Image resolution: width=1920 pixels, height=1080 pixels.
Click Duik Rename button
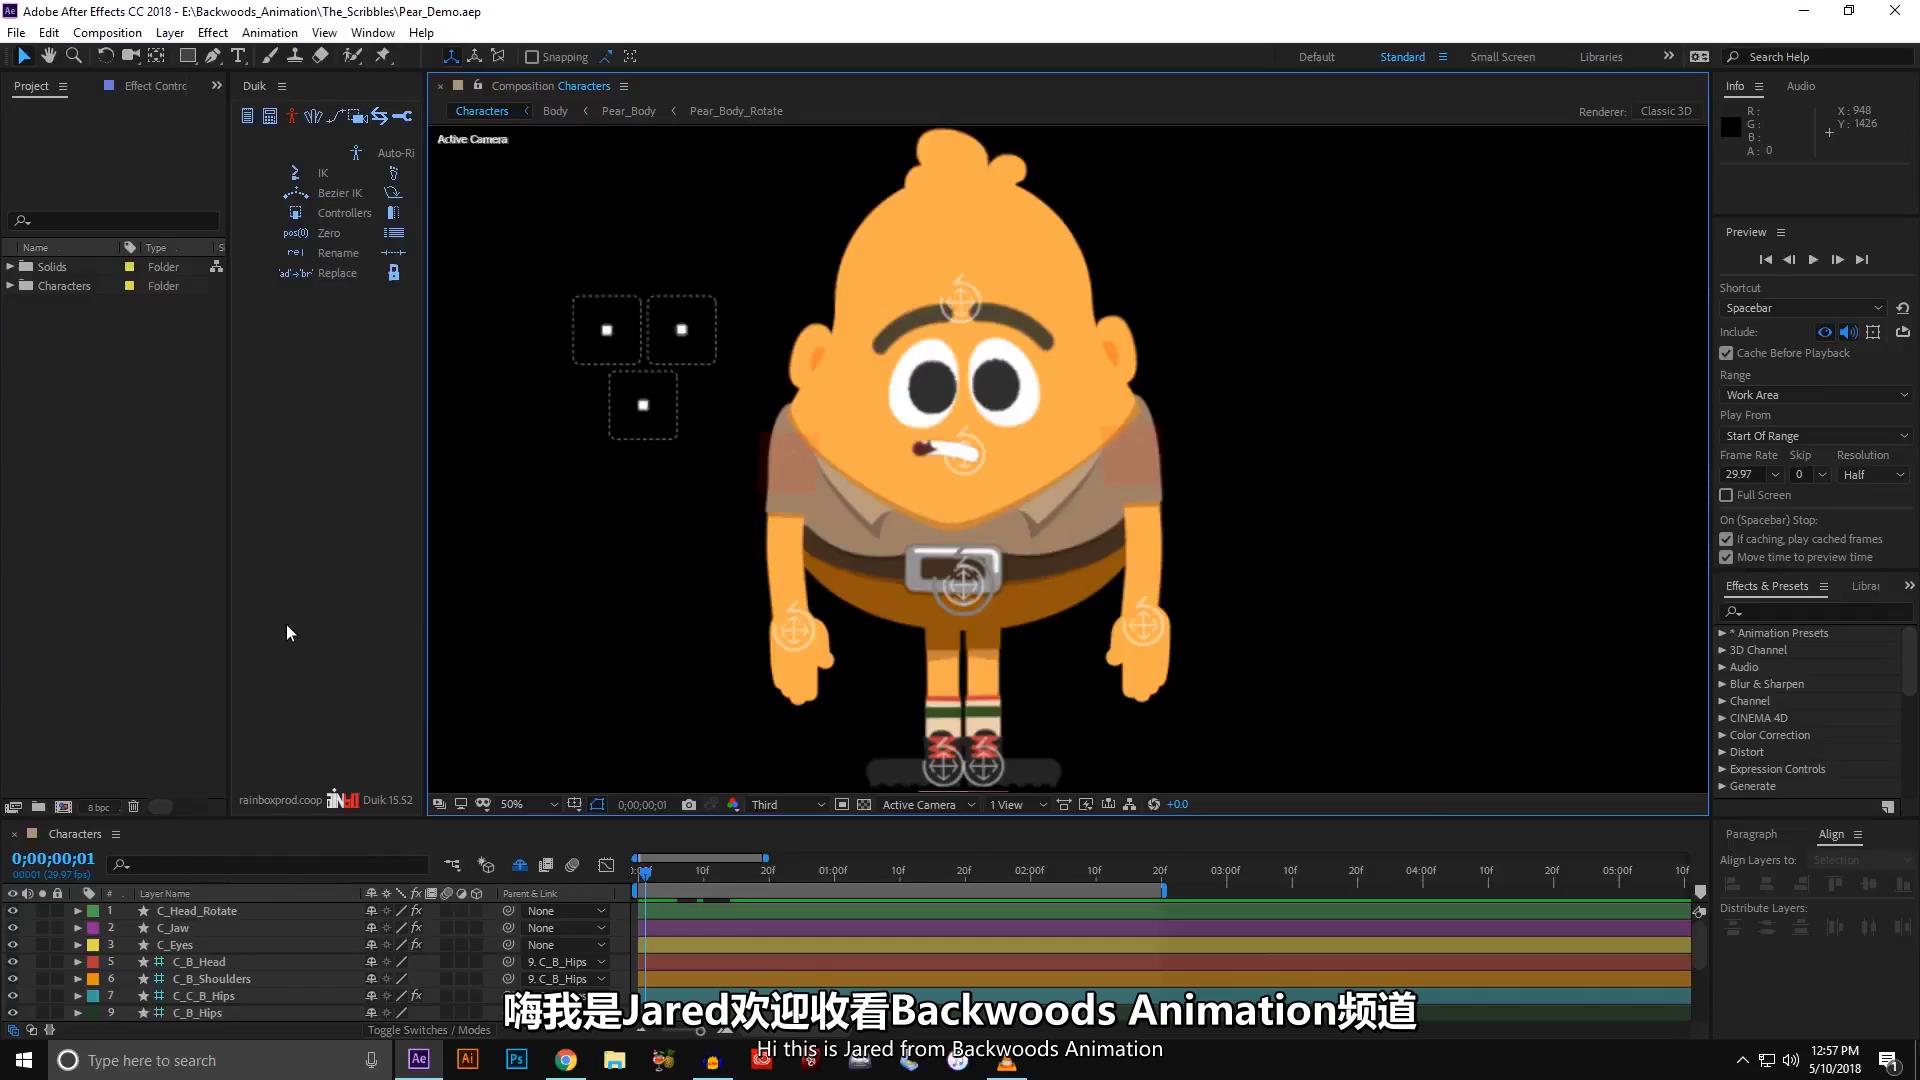click(338, 253)
